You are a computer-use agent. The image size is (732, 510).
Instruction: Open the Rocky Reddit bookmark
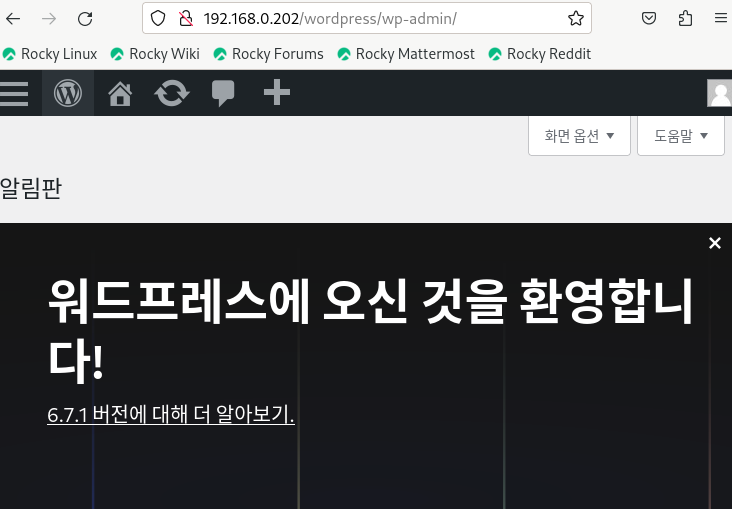pyautogui.click(x=540, y=54)
